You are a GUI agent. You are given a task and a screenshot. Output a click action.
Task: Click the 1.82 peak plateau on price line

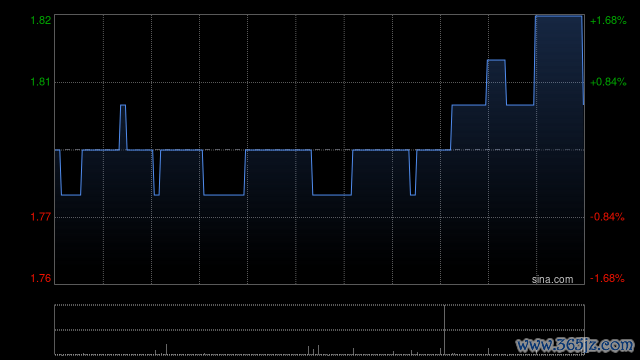[x=558, y=16]
